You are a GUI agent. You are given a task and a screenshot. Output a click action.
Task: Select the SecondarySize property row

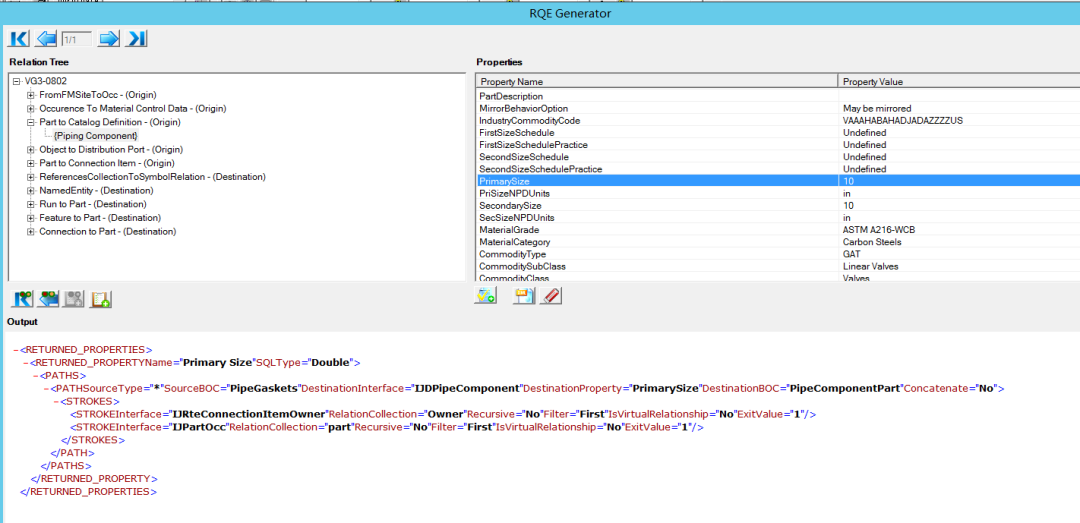click(x=778, y=205)
